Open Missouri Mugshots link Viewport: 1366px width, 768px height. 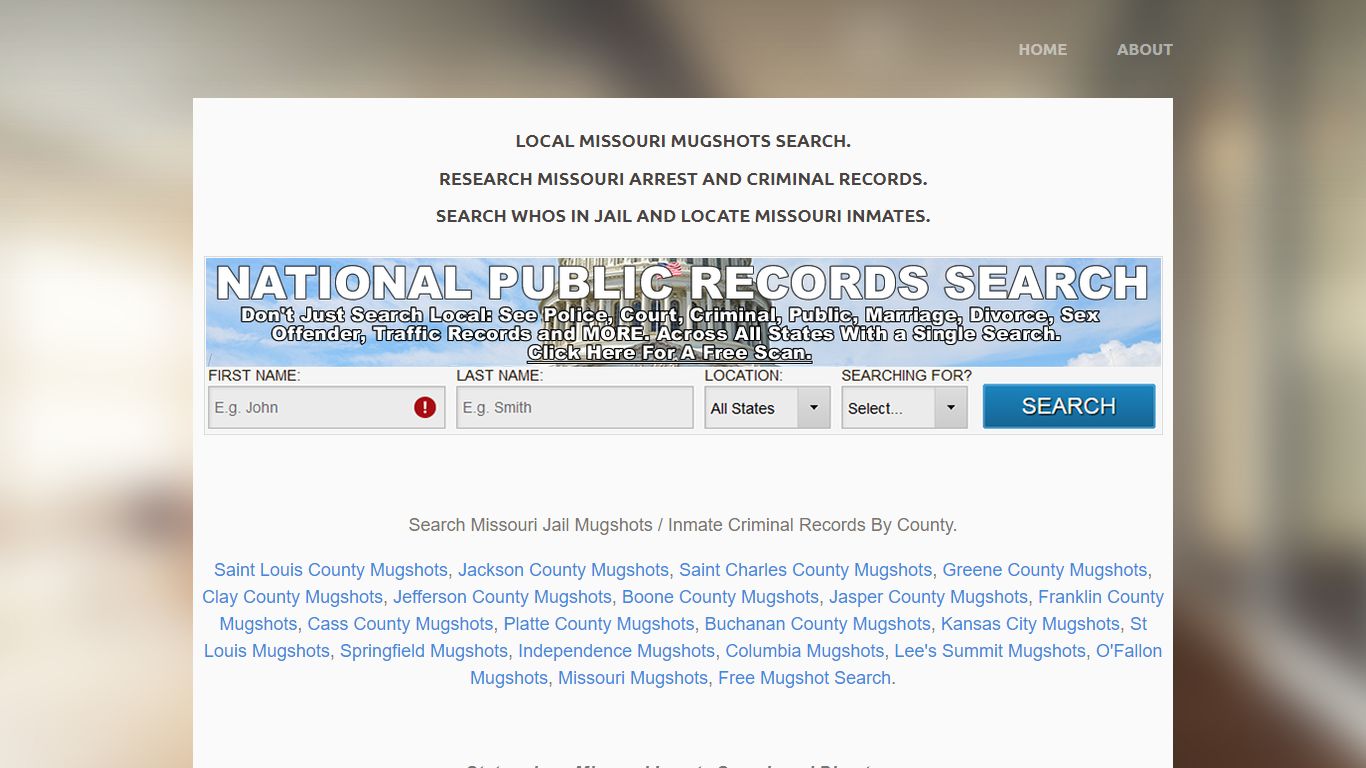pyautogui.click(x=633, y=678)
